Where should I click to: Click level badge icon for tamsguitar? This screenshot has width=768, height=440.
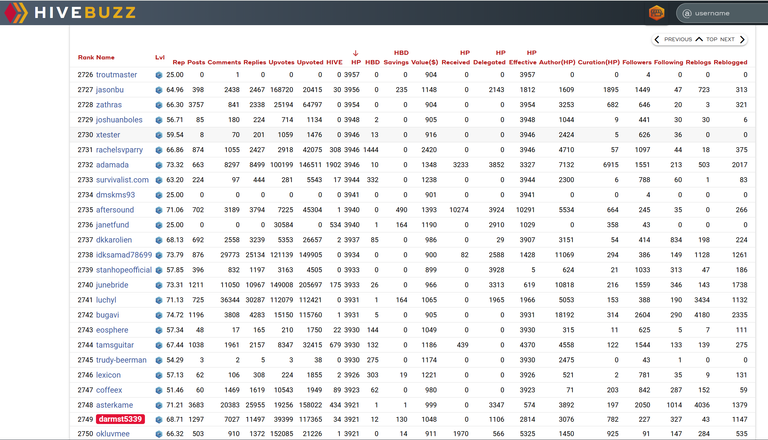159,345
